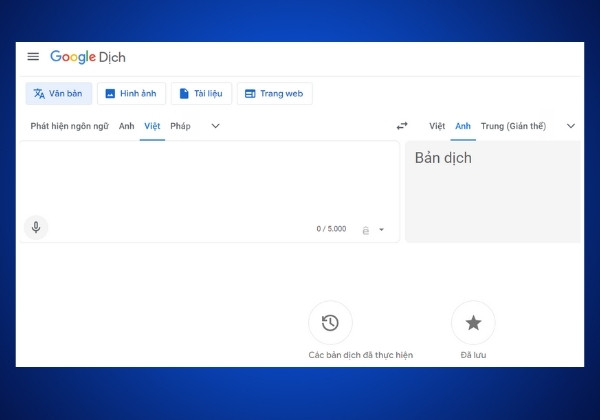Choose the Trang web website translation mode
Viewport: 600px width, 420px height.
point(275,93)
